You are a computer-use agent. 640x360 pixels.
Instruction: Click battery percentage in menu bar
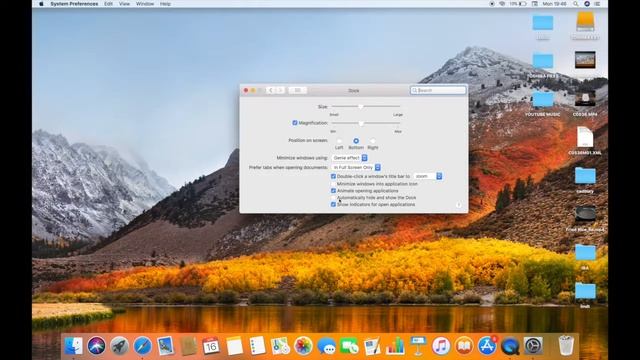pyautogui.click(x=513, y=4)
